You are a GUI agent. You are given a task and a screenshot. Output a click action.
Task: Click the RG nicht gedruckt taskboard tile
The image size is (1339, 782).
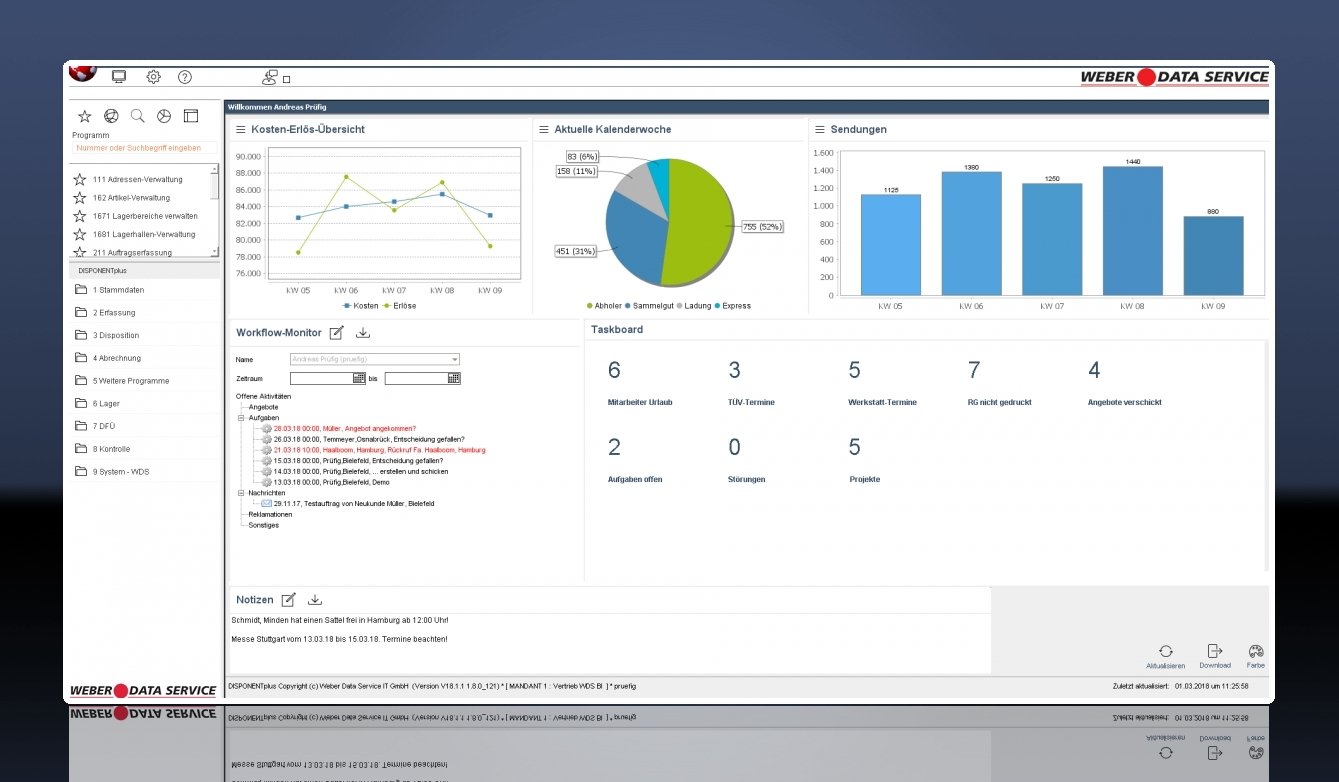[1000, 384]
